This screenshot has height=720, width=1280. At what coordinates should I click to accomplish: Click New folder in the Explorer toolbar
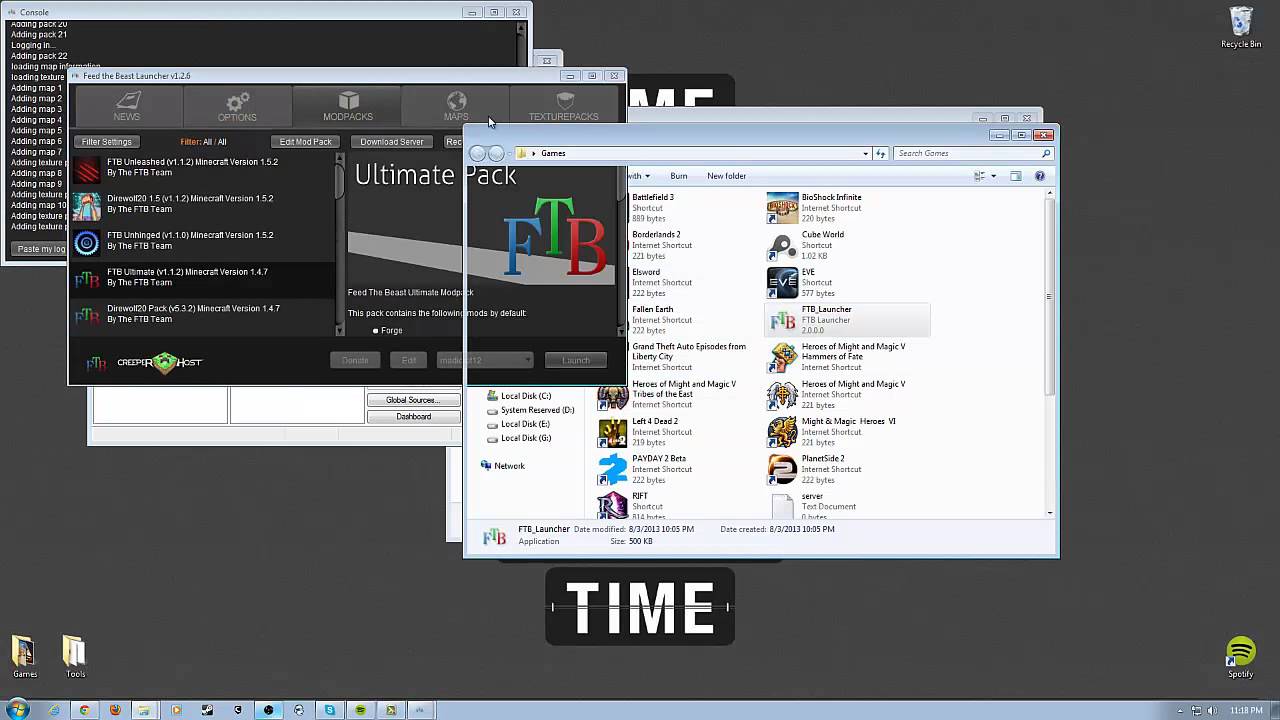click(x=727, y=176)
